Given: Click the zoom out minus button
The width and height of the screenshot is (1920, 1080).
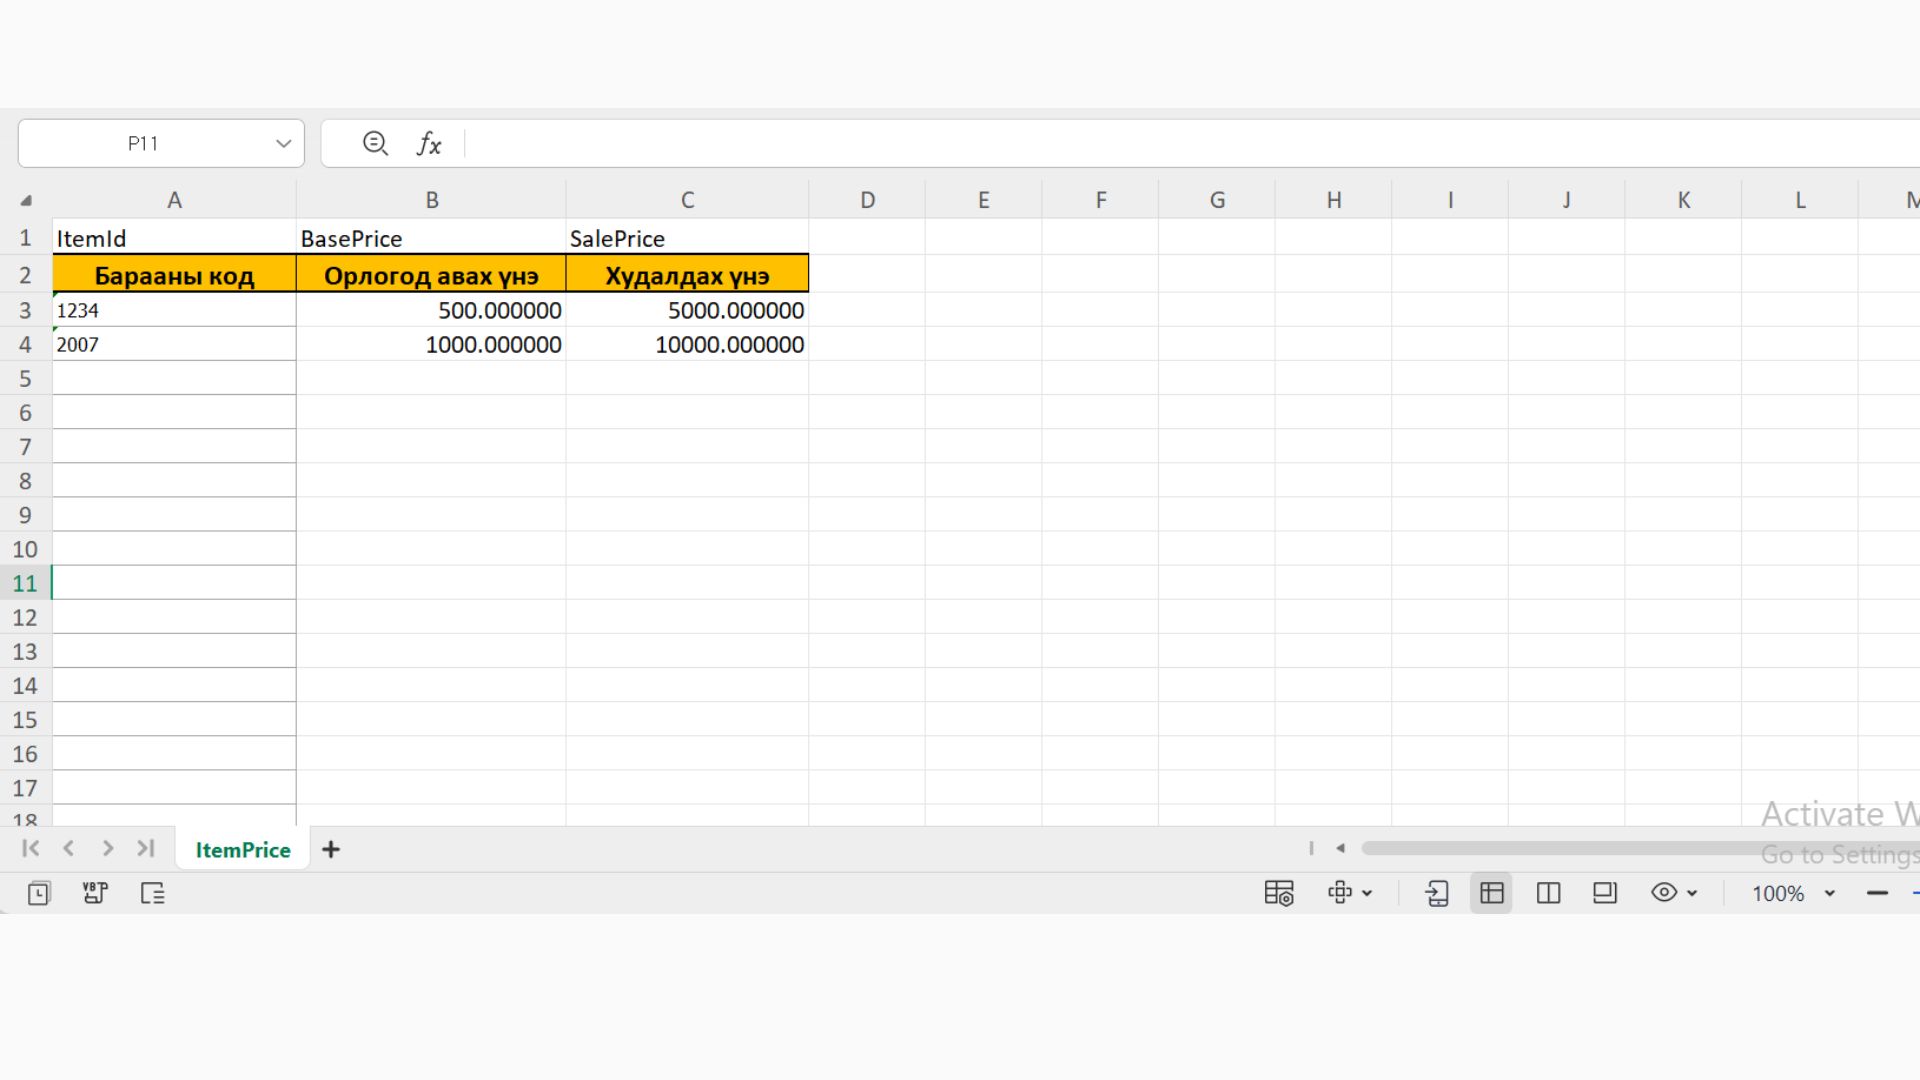Looking at the screenshot, I should [x=1877, y=893].
